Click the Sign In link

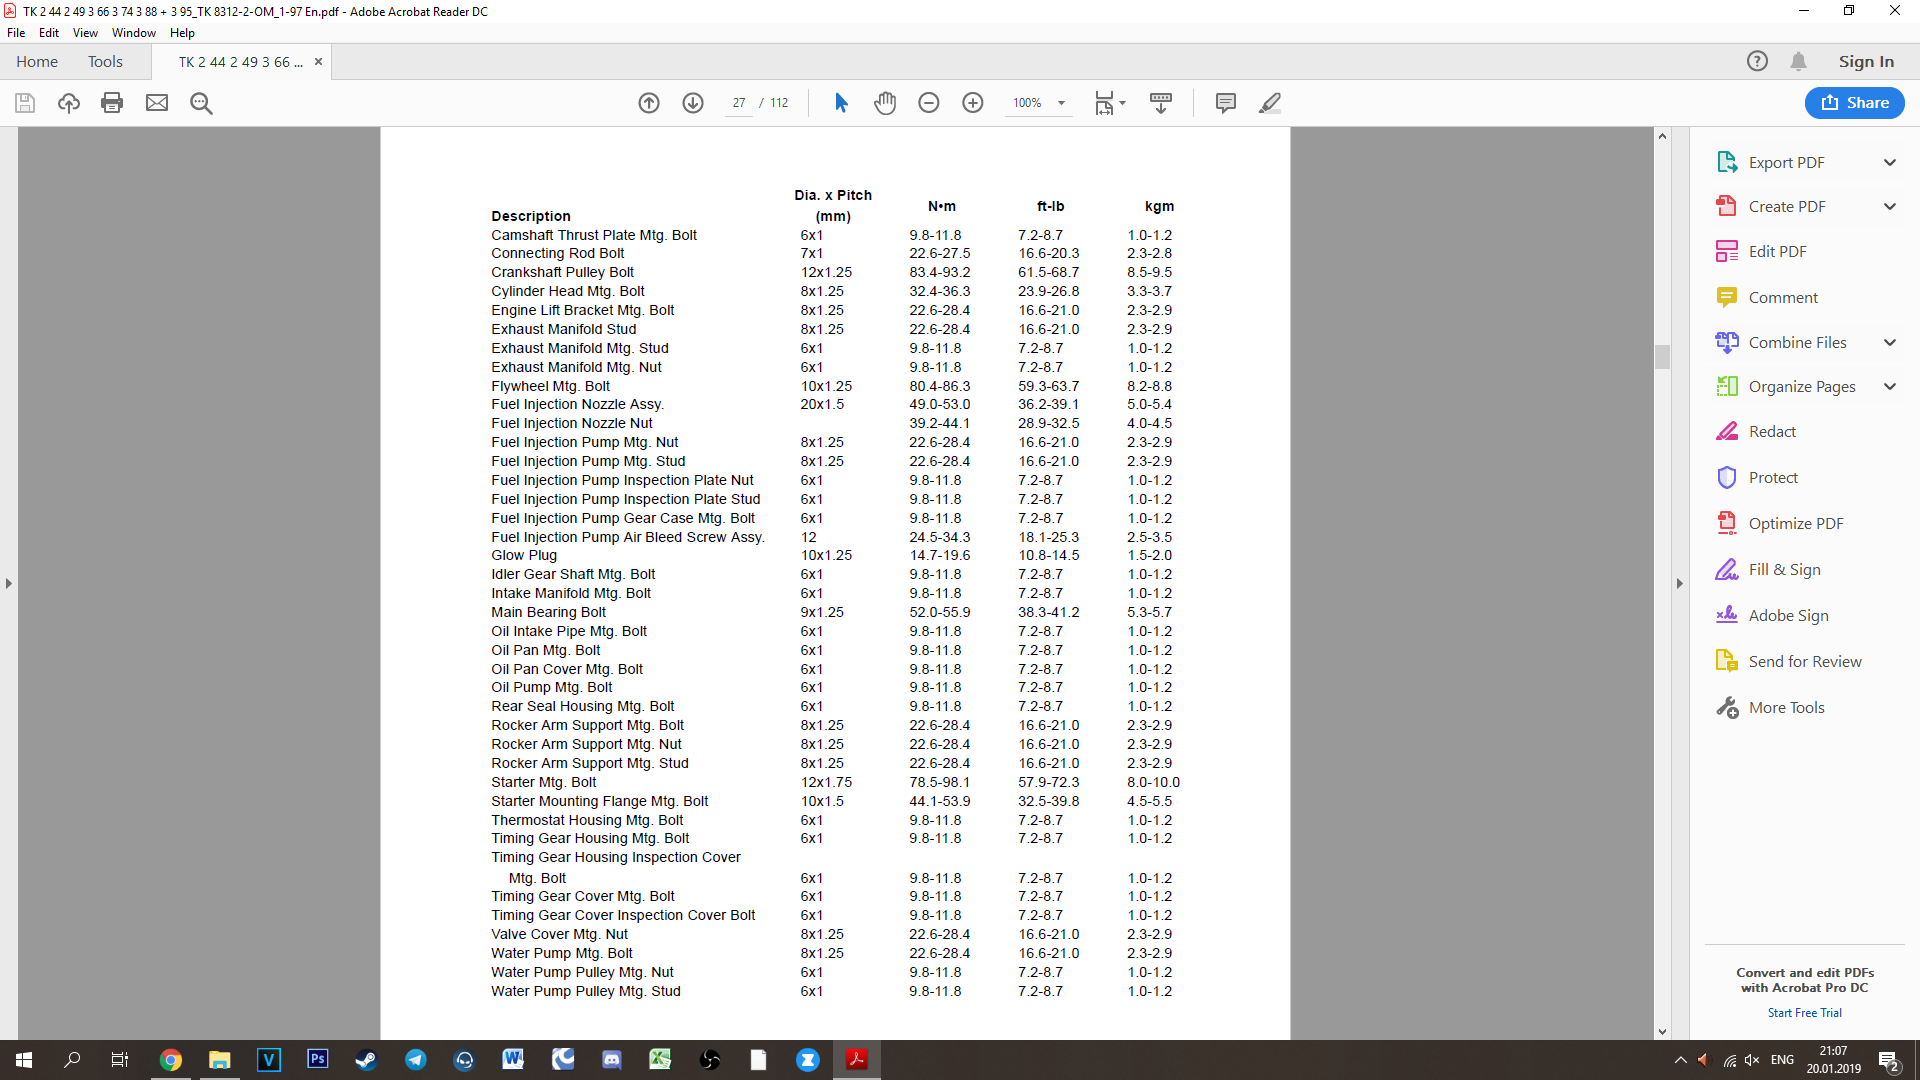pos(1866,61)
